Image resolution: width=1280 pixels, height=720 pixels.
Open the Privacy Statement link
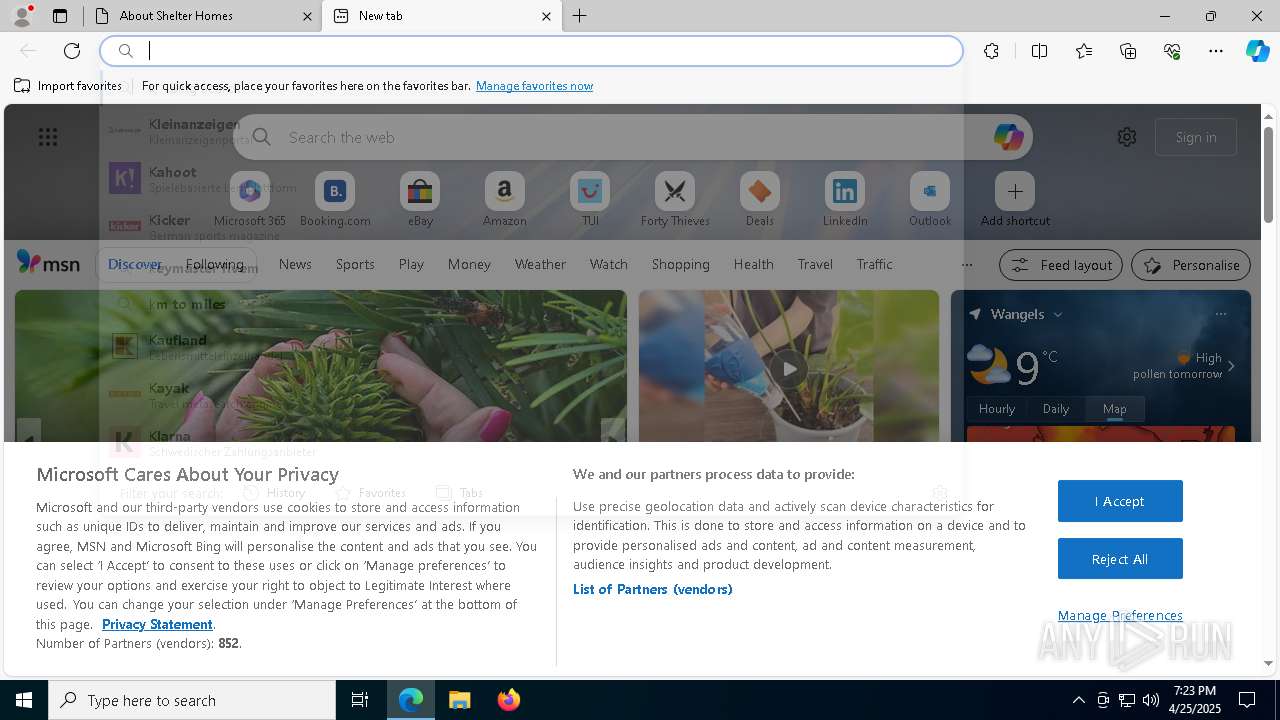[157, 624]
